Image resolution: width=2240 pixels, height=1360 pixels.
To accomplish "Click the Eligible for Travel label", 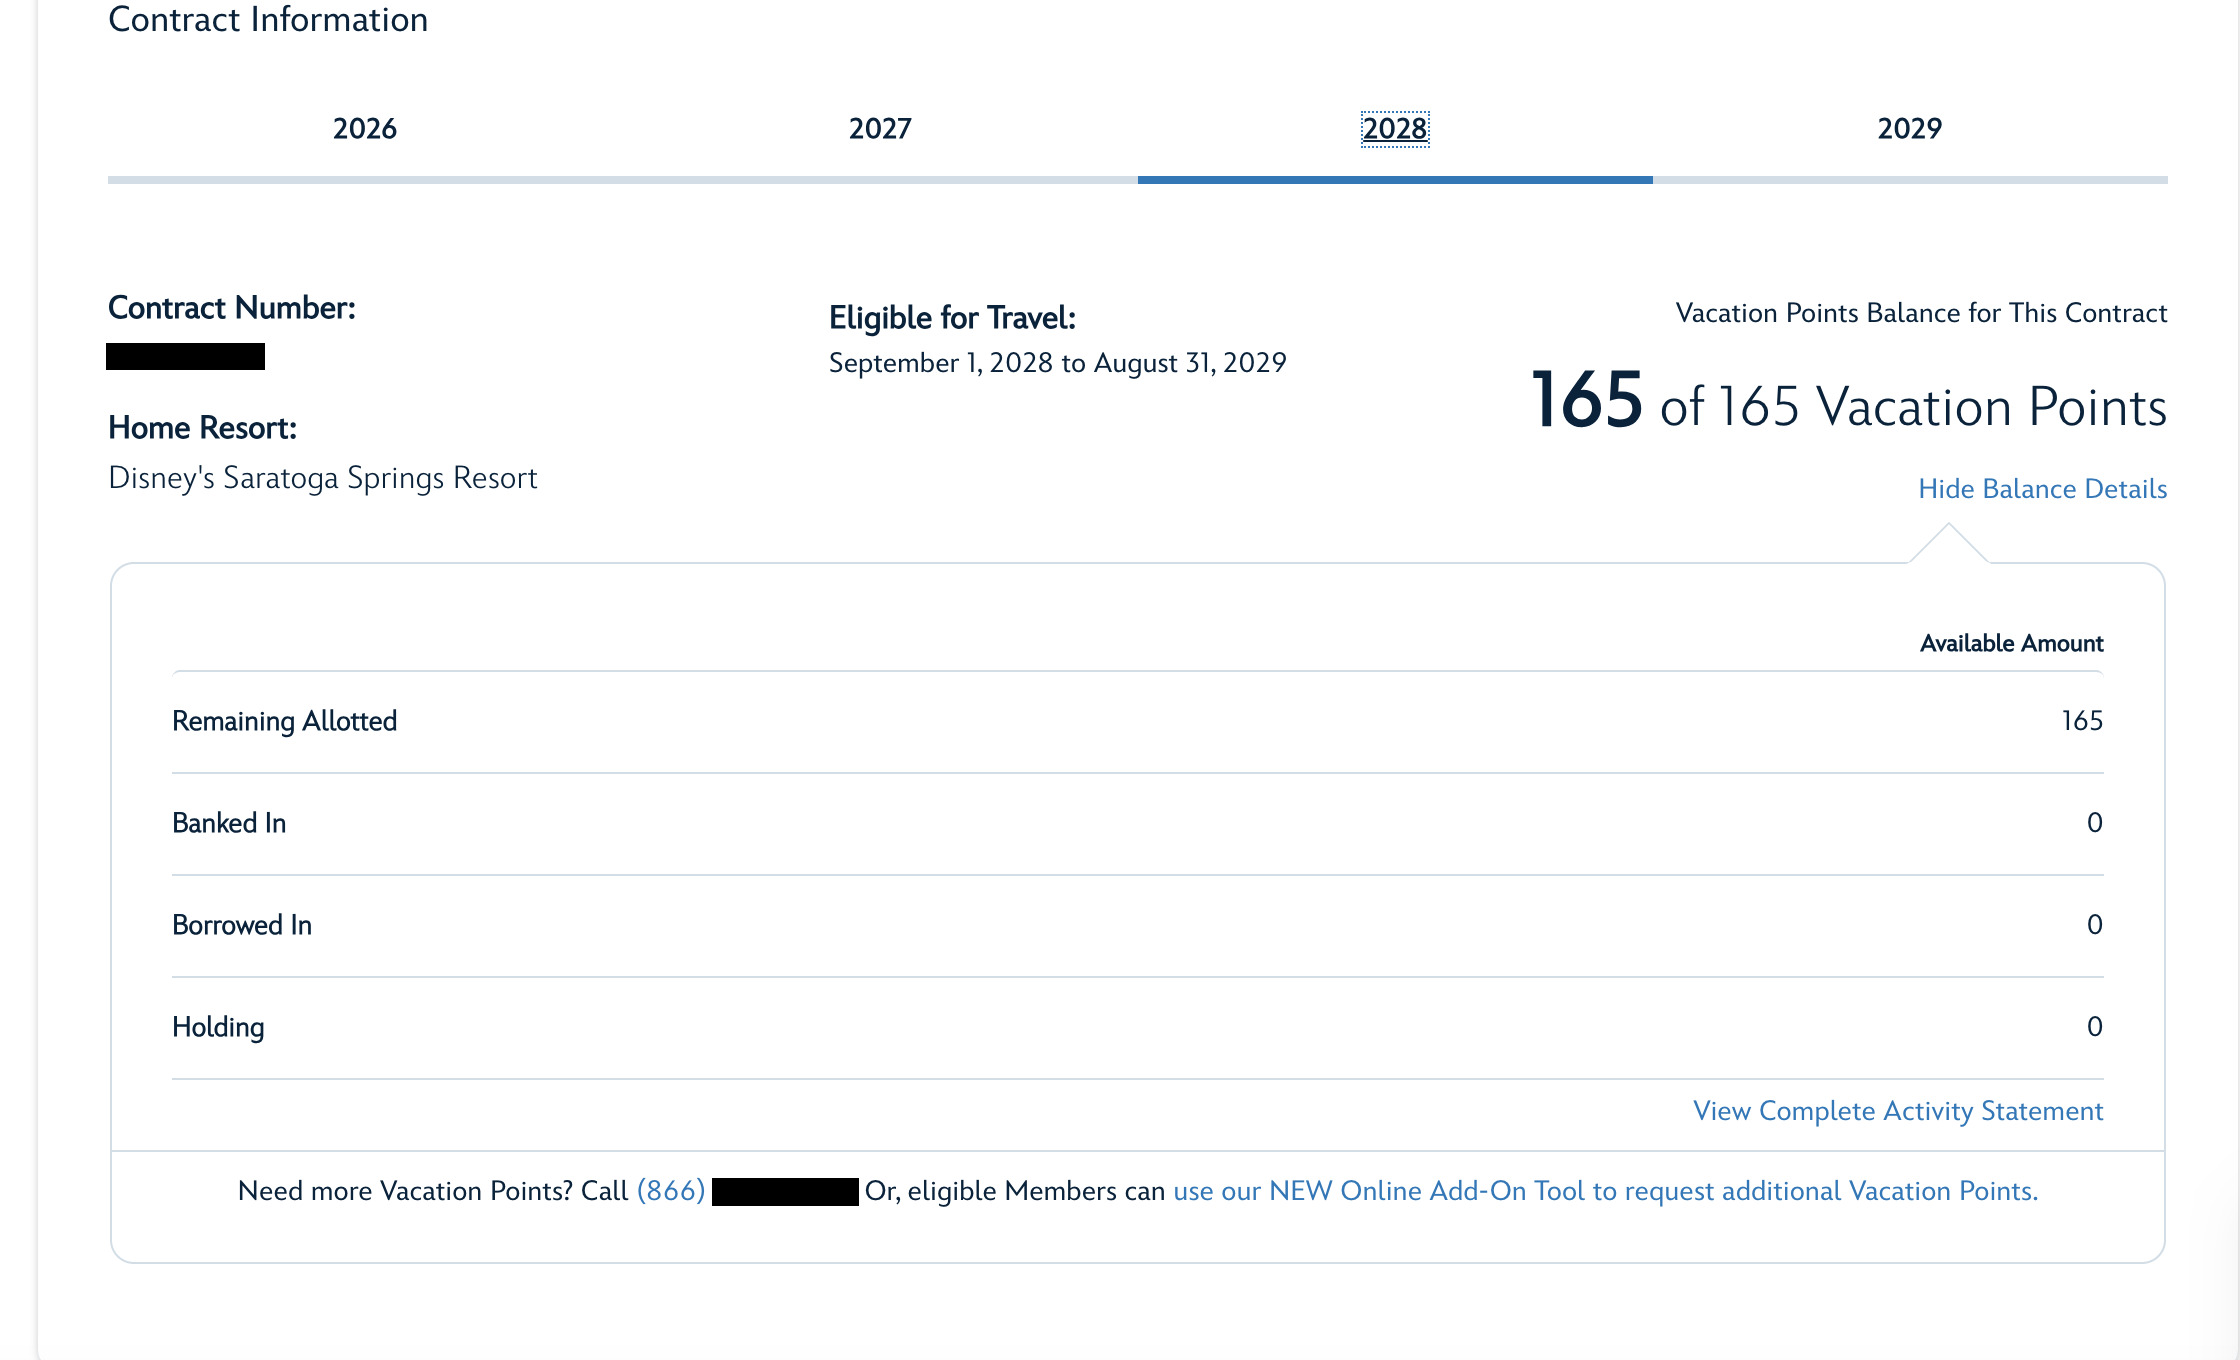I will (953, 318).
